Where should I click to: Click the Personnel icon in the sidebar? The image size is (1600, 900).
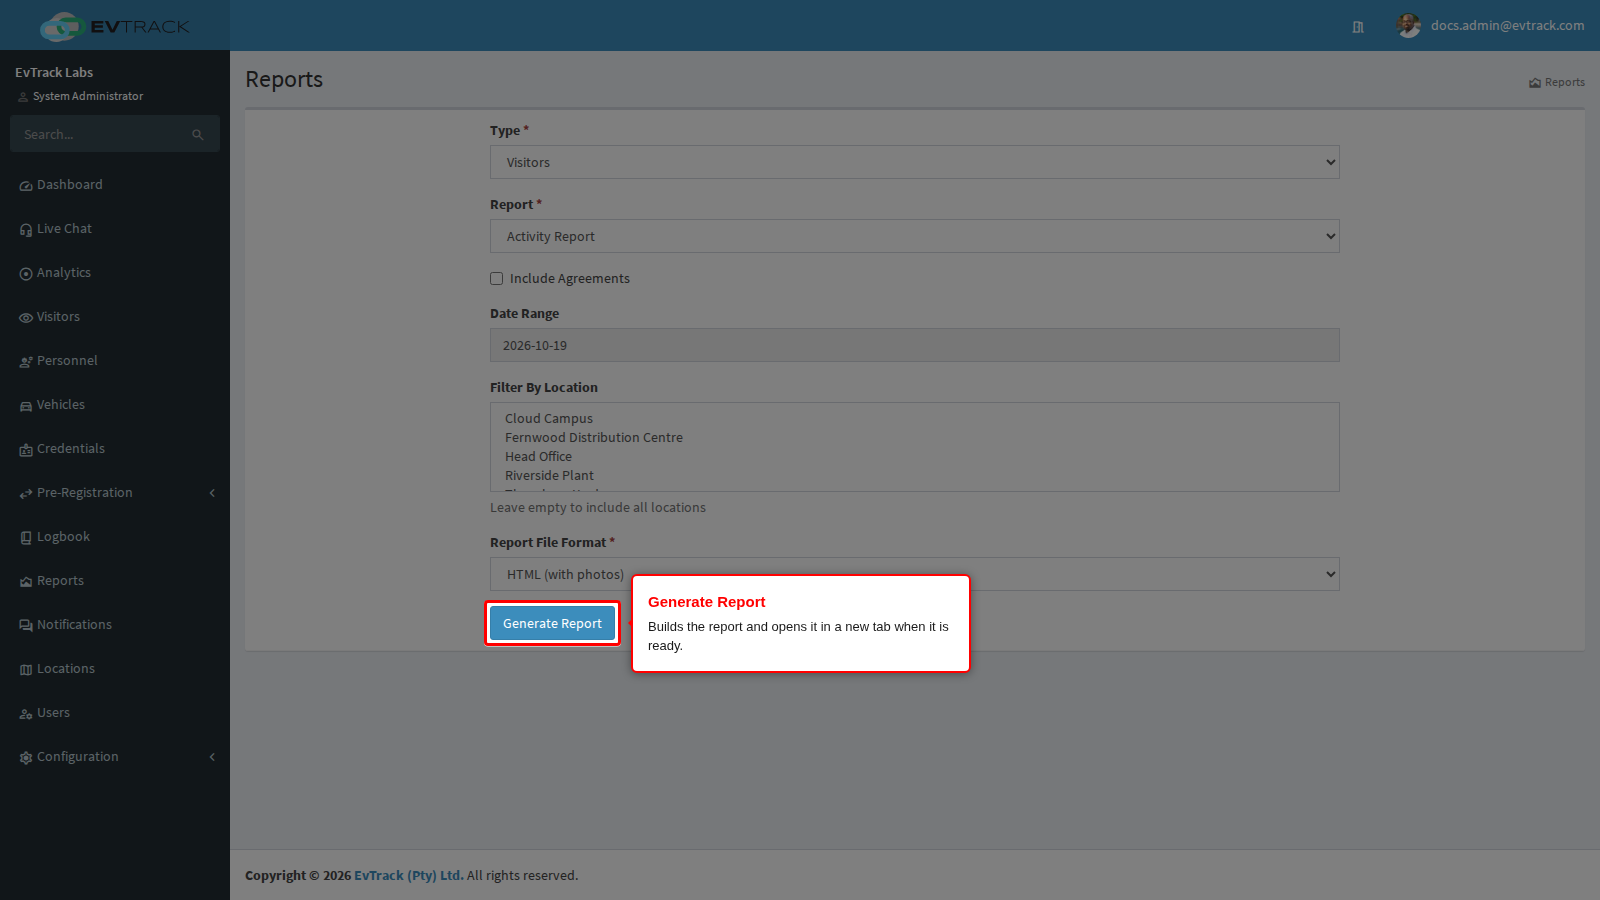click(x=26, y=362)
